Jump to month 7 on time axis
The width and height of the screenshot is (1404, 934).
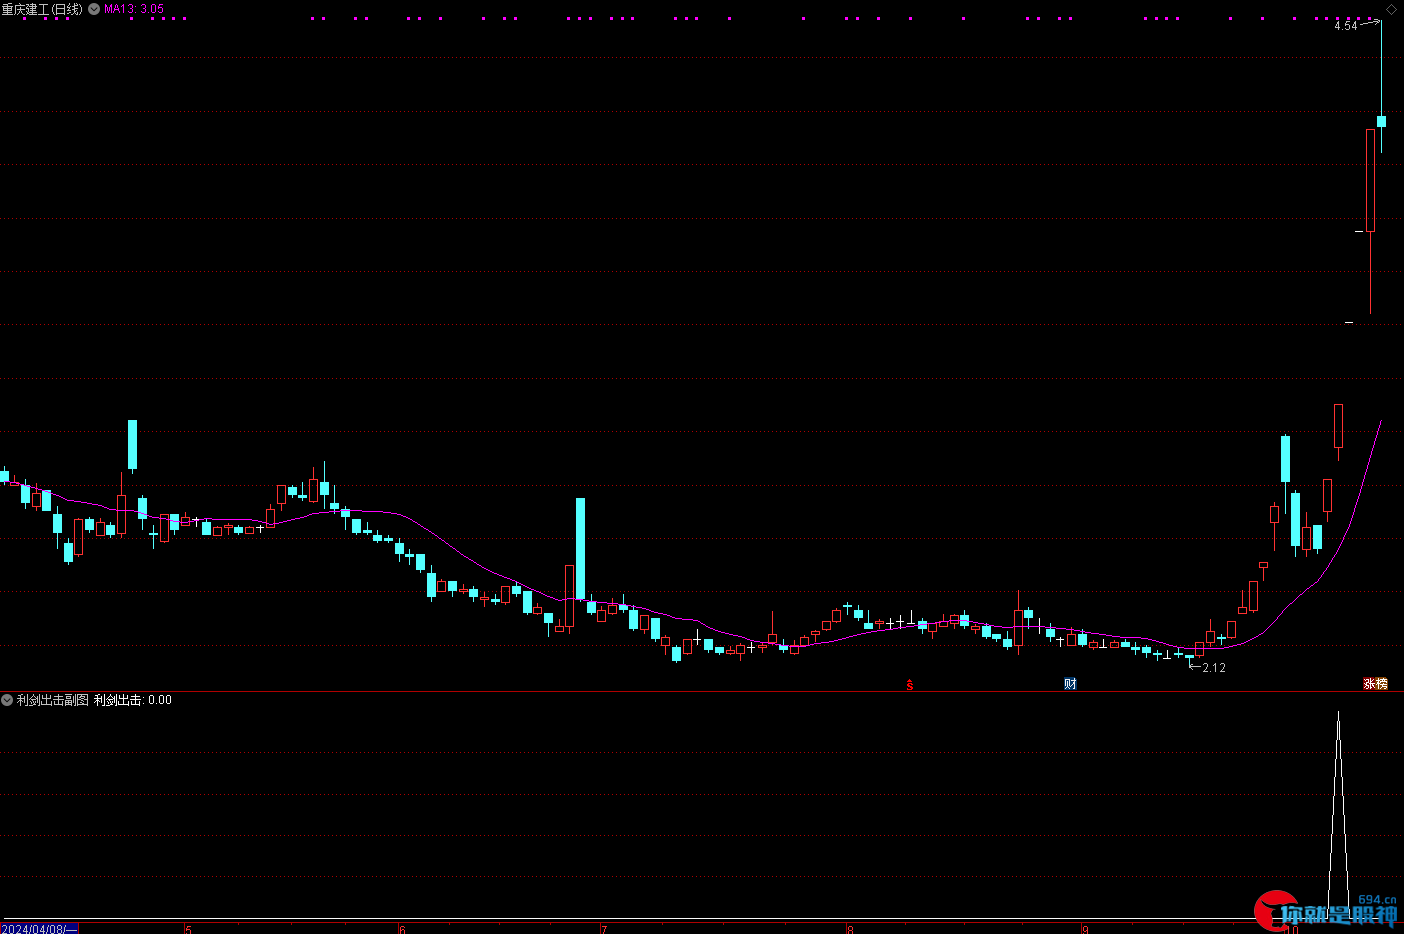pos(604,929)
